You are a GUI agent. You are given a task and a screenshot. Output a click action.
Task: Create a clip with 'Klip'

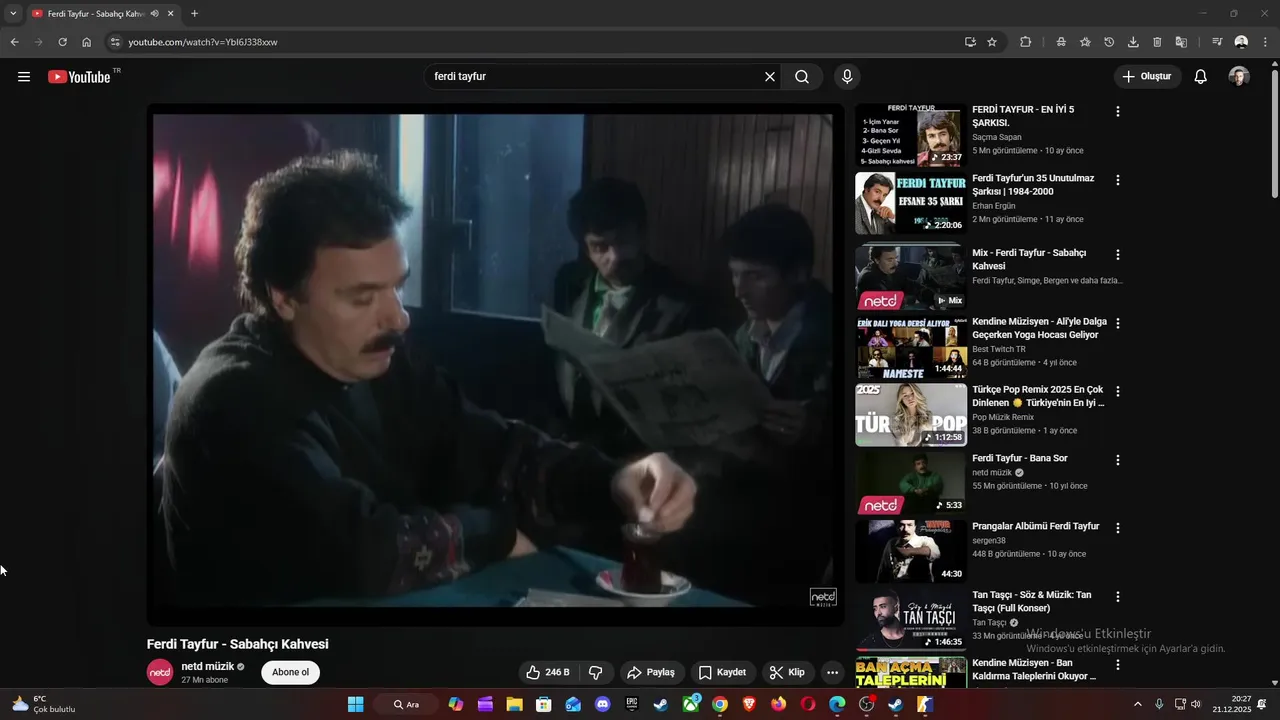click(787, 672)
